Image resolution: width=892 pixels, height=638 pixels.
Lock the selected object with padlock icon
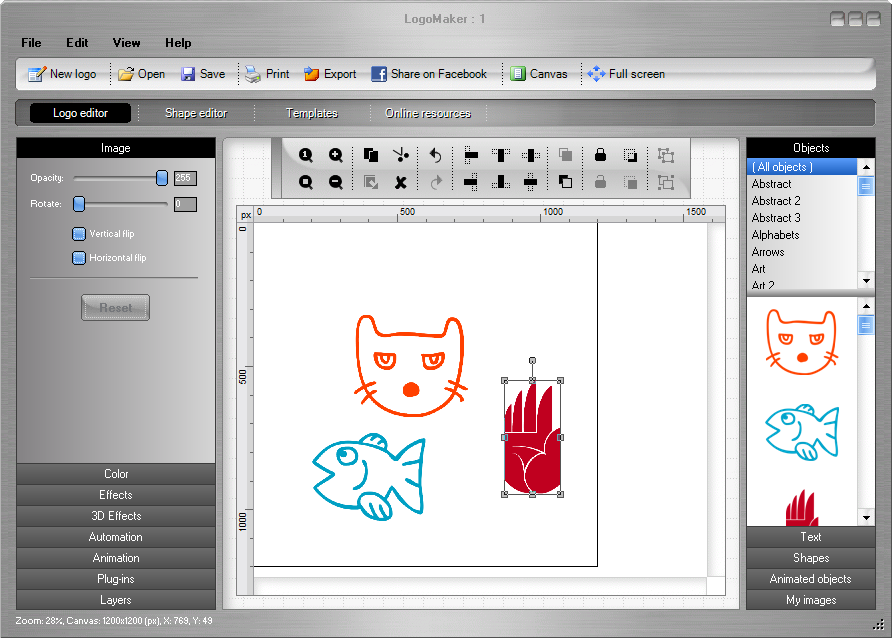(x=600, y=155)
